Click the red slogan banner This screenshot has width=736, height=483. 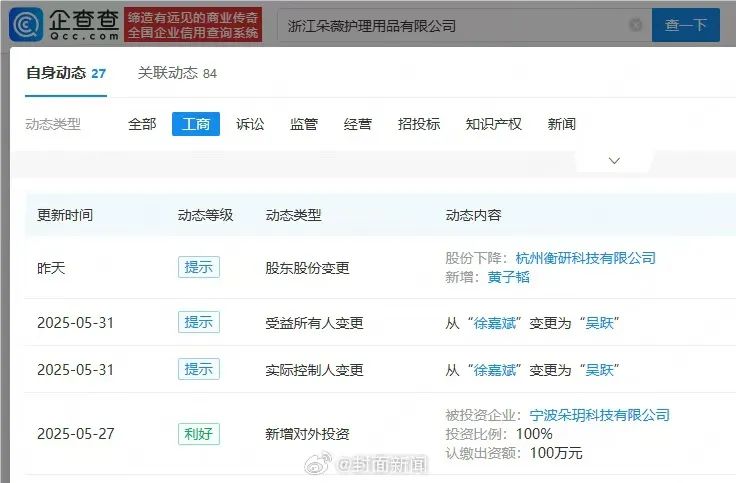[x=193, y=24]
